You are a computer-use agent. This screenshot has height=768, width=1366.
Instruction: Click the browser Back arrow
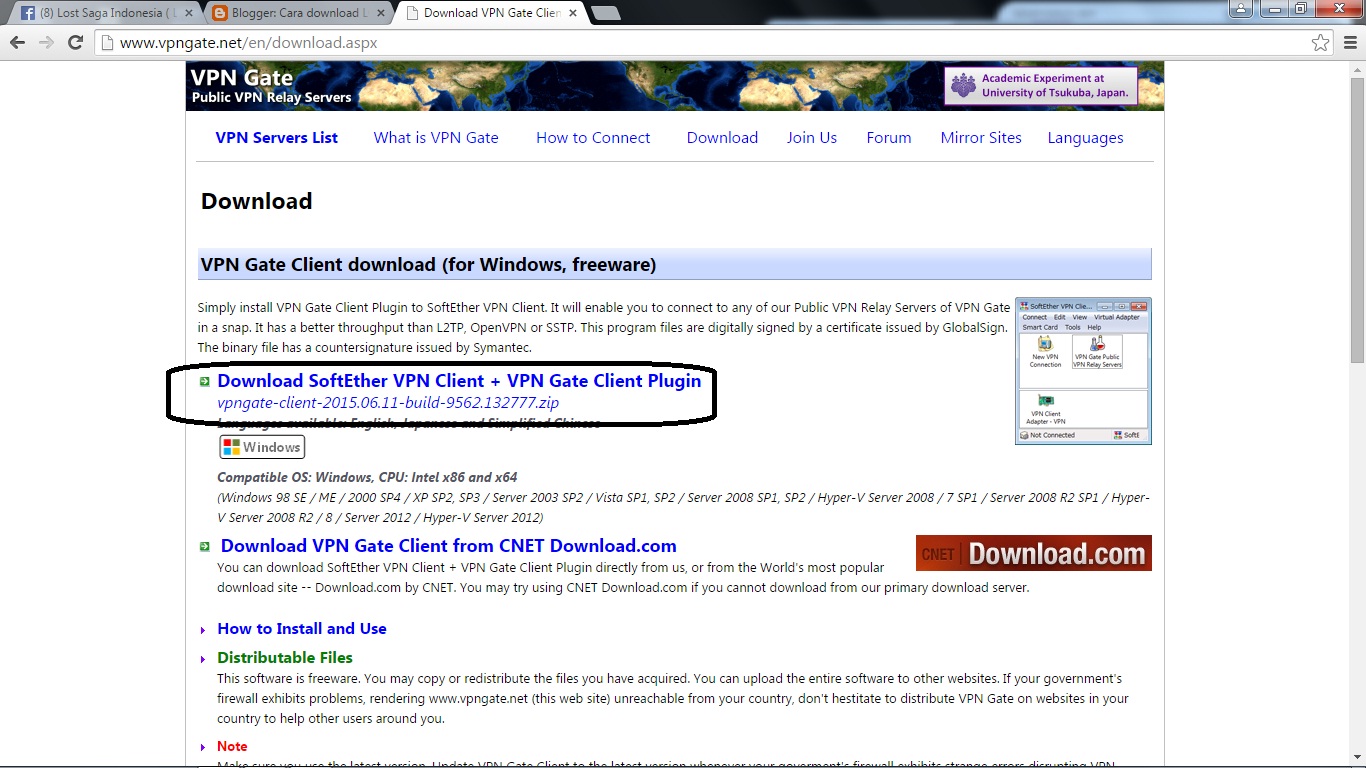[x=17, y=43]
